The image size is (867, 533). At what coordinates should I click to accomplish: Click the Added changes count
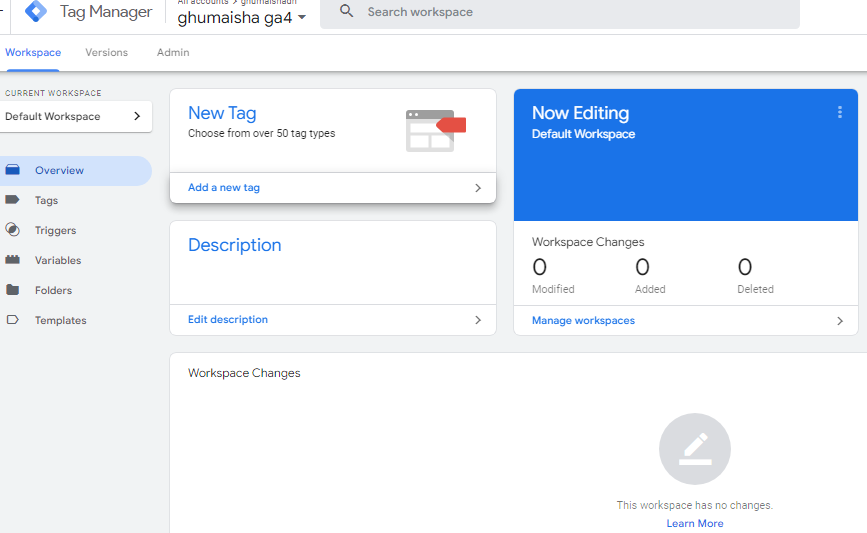click(642, 267)
